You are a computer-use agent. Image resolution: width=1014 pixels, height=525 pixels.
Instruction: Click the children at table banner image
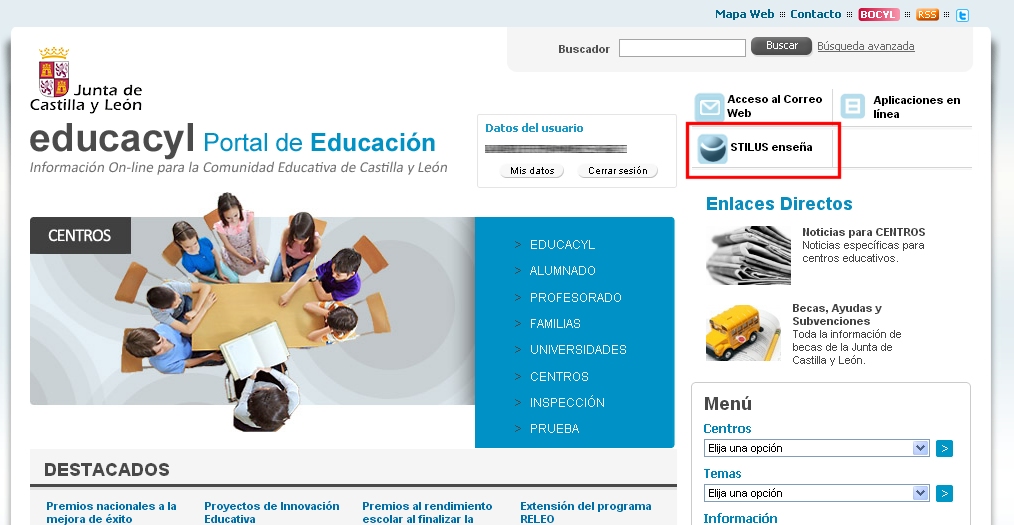tap(252, 311)
